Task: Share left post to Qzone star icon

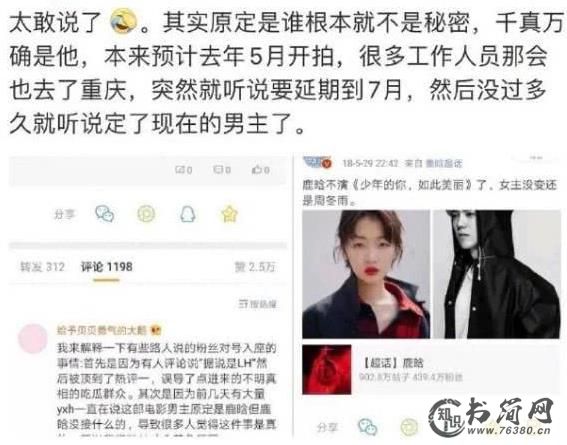Action: point(229,214)
